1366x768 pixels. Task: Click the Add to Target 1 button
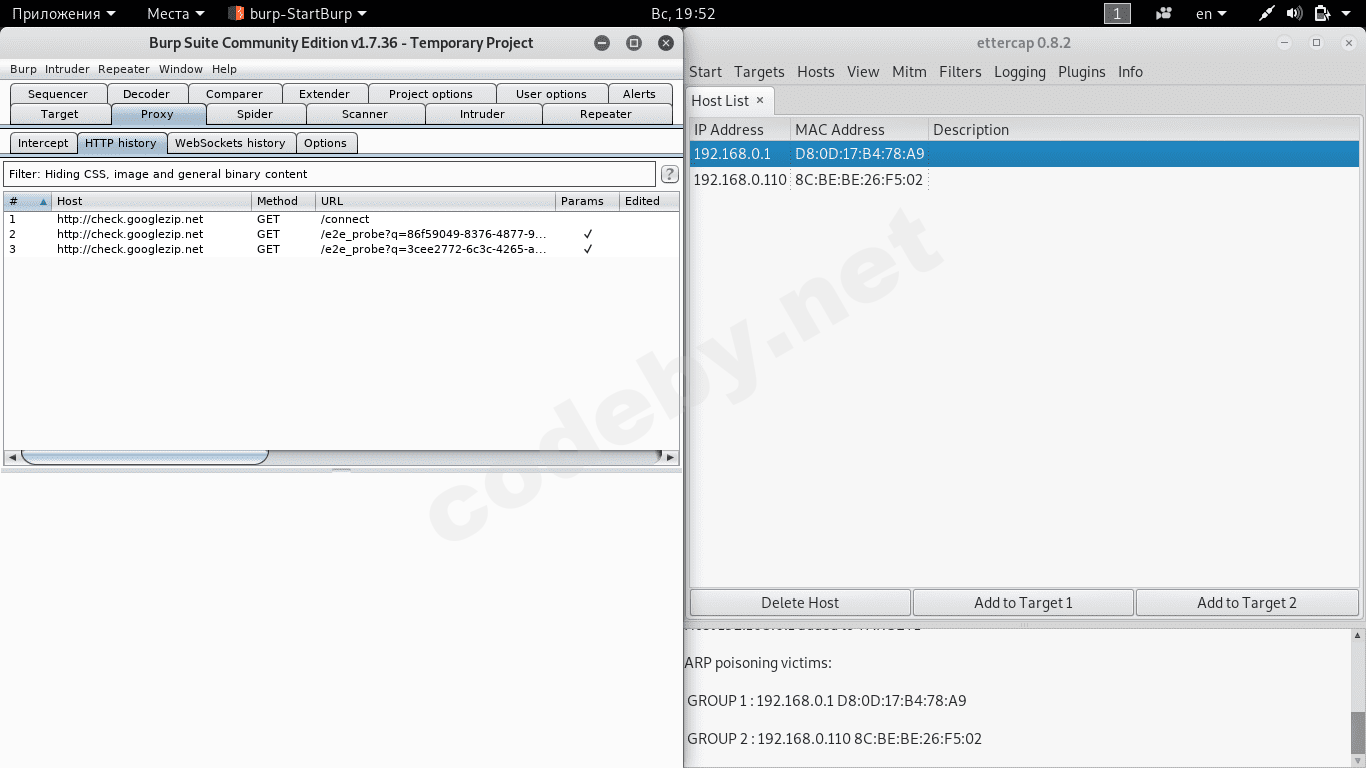tap(1023, 603)
